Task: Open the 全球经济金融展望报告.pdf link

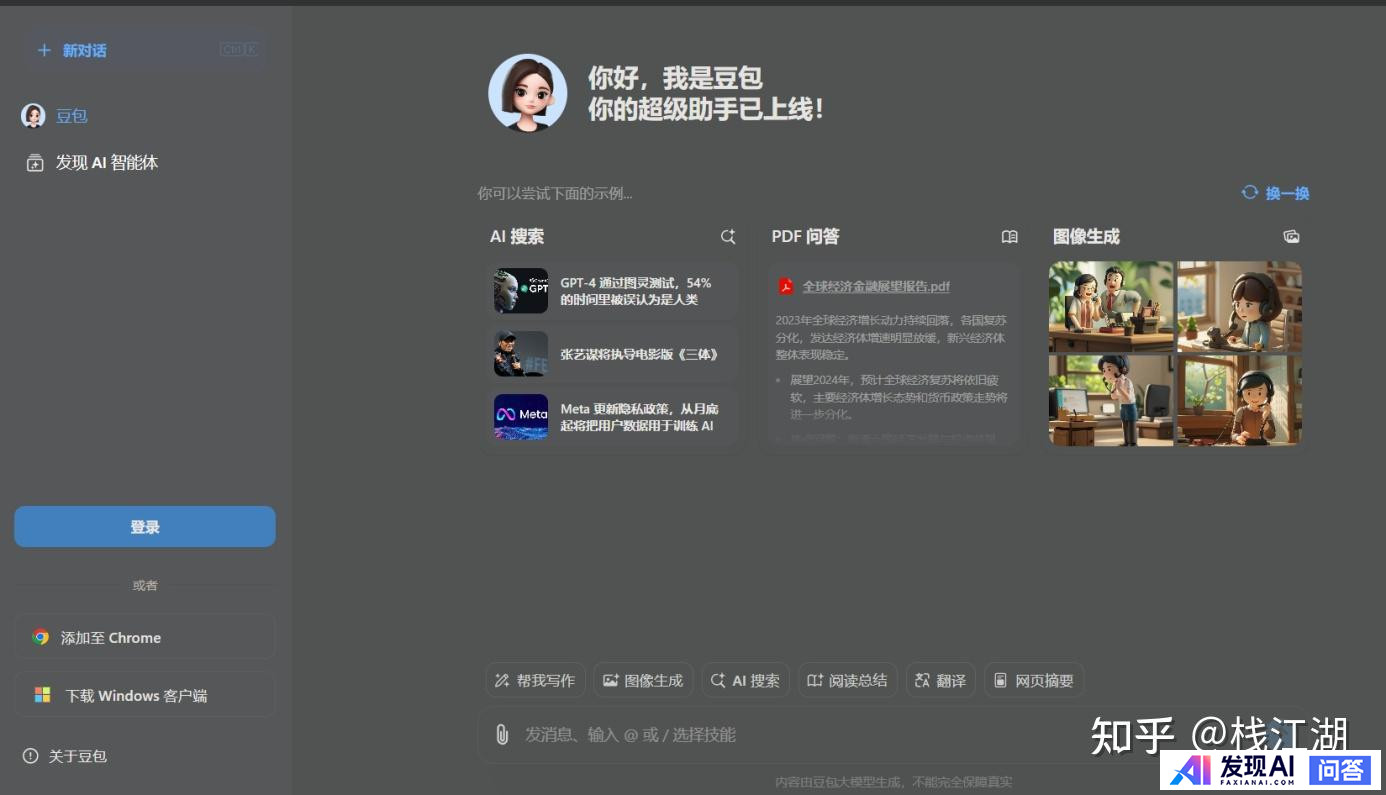Action: coord(875,286)
